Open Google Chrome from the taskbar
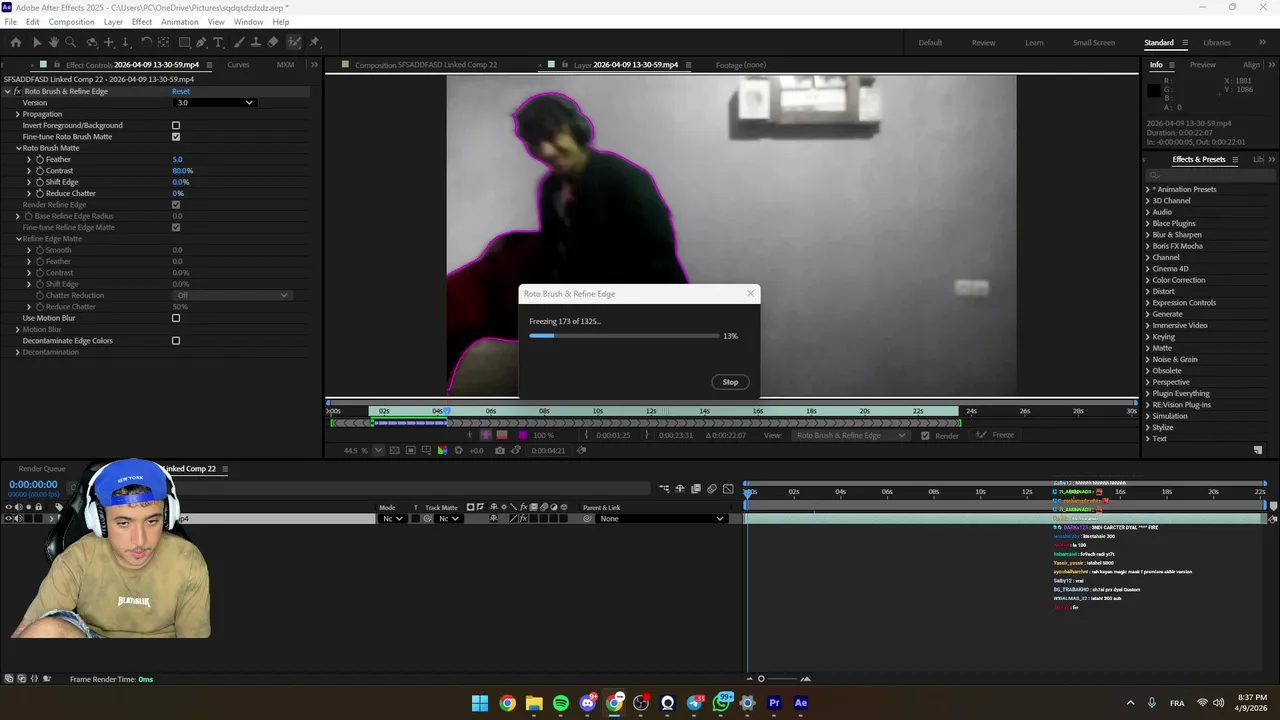1280x720 pixels. pos(507,703)
